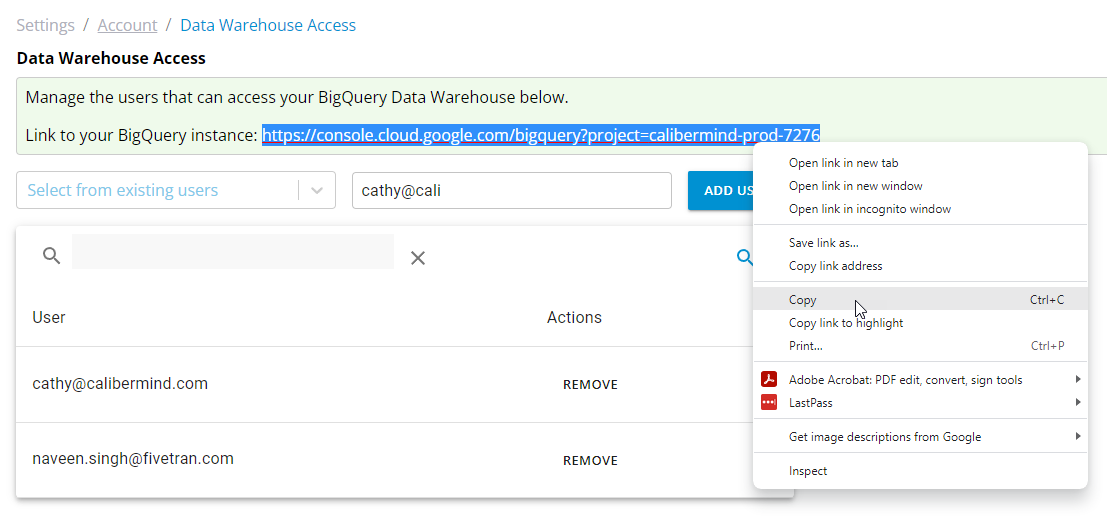Expand Adobe Acrobat submenu arrow
The image size is (1107, 526).
1078,380
